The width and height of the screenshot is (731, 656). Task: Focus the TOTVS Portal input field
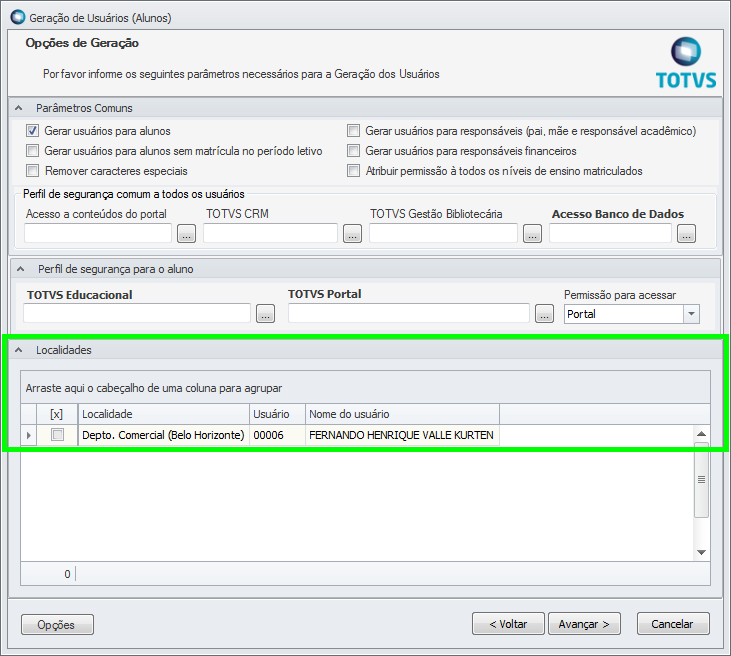(409, 313)
